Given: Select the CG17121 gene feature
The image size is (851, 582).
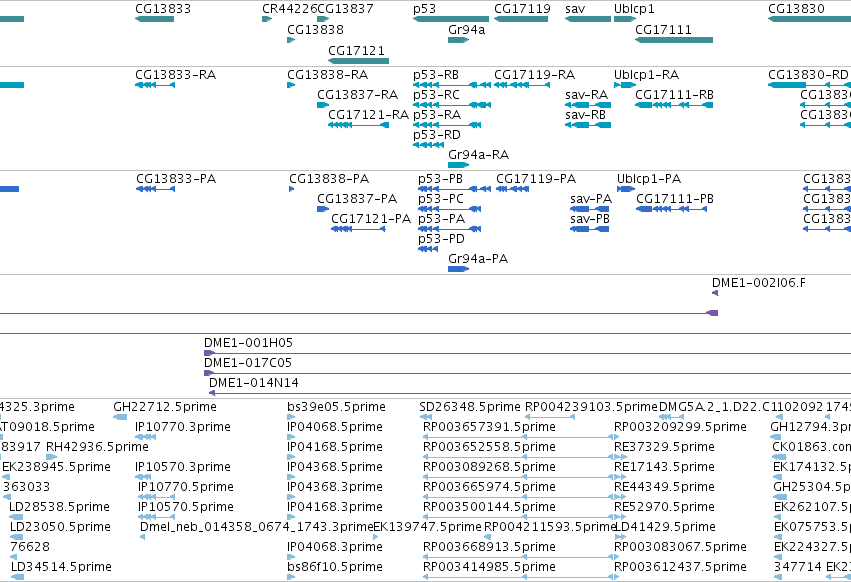Looking at the screenshot, I should tap(358, 60).
